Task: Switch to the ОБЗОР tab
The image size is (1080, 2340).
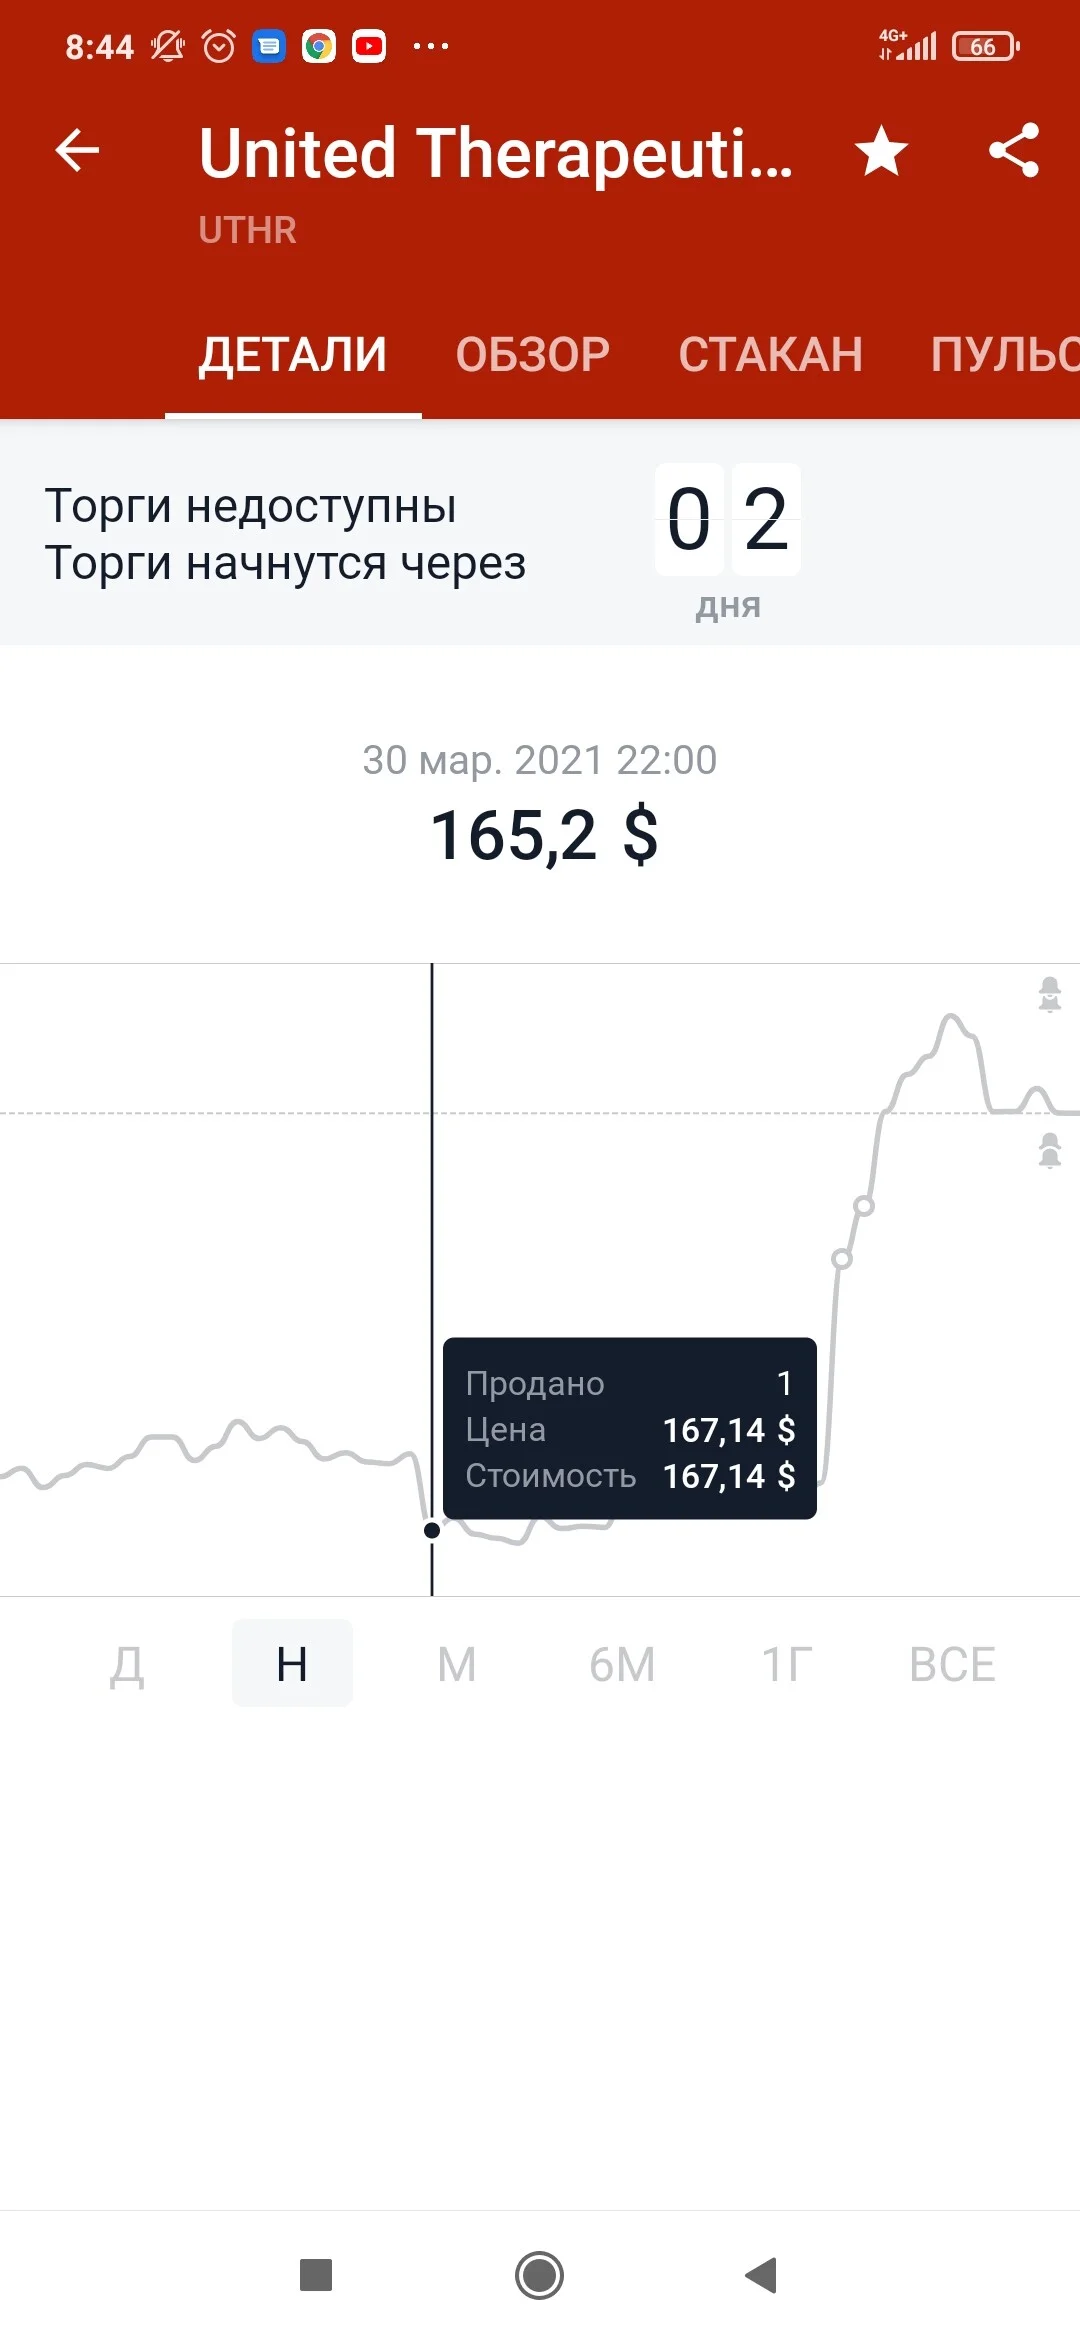Action: pos(533,355)
